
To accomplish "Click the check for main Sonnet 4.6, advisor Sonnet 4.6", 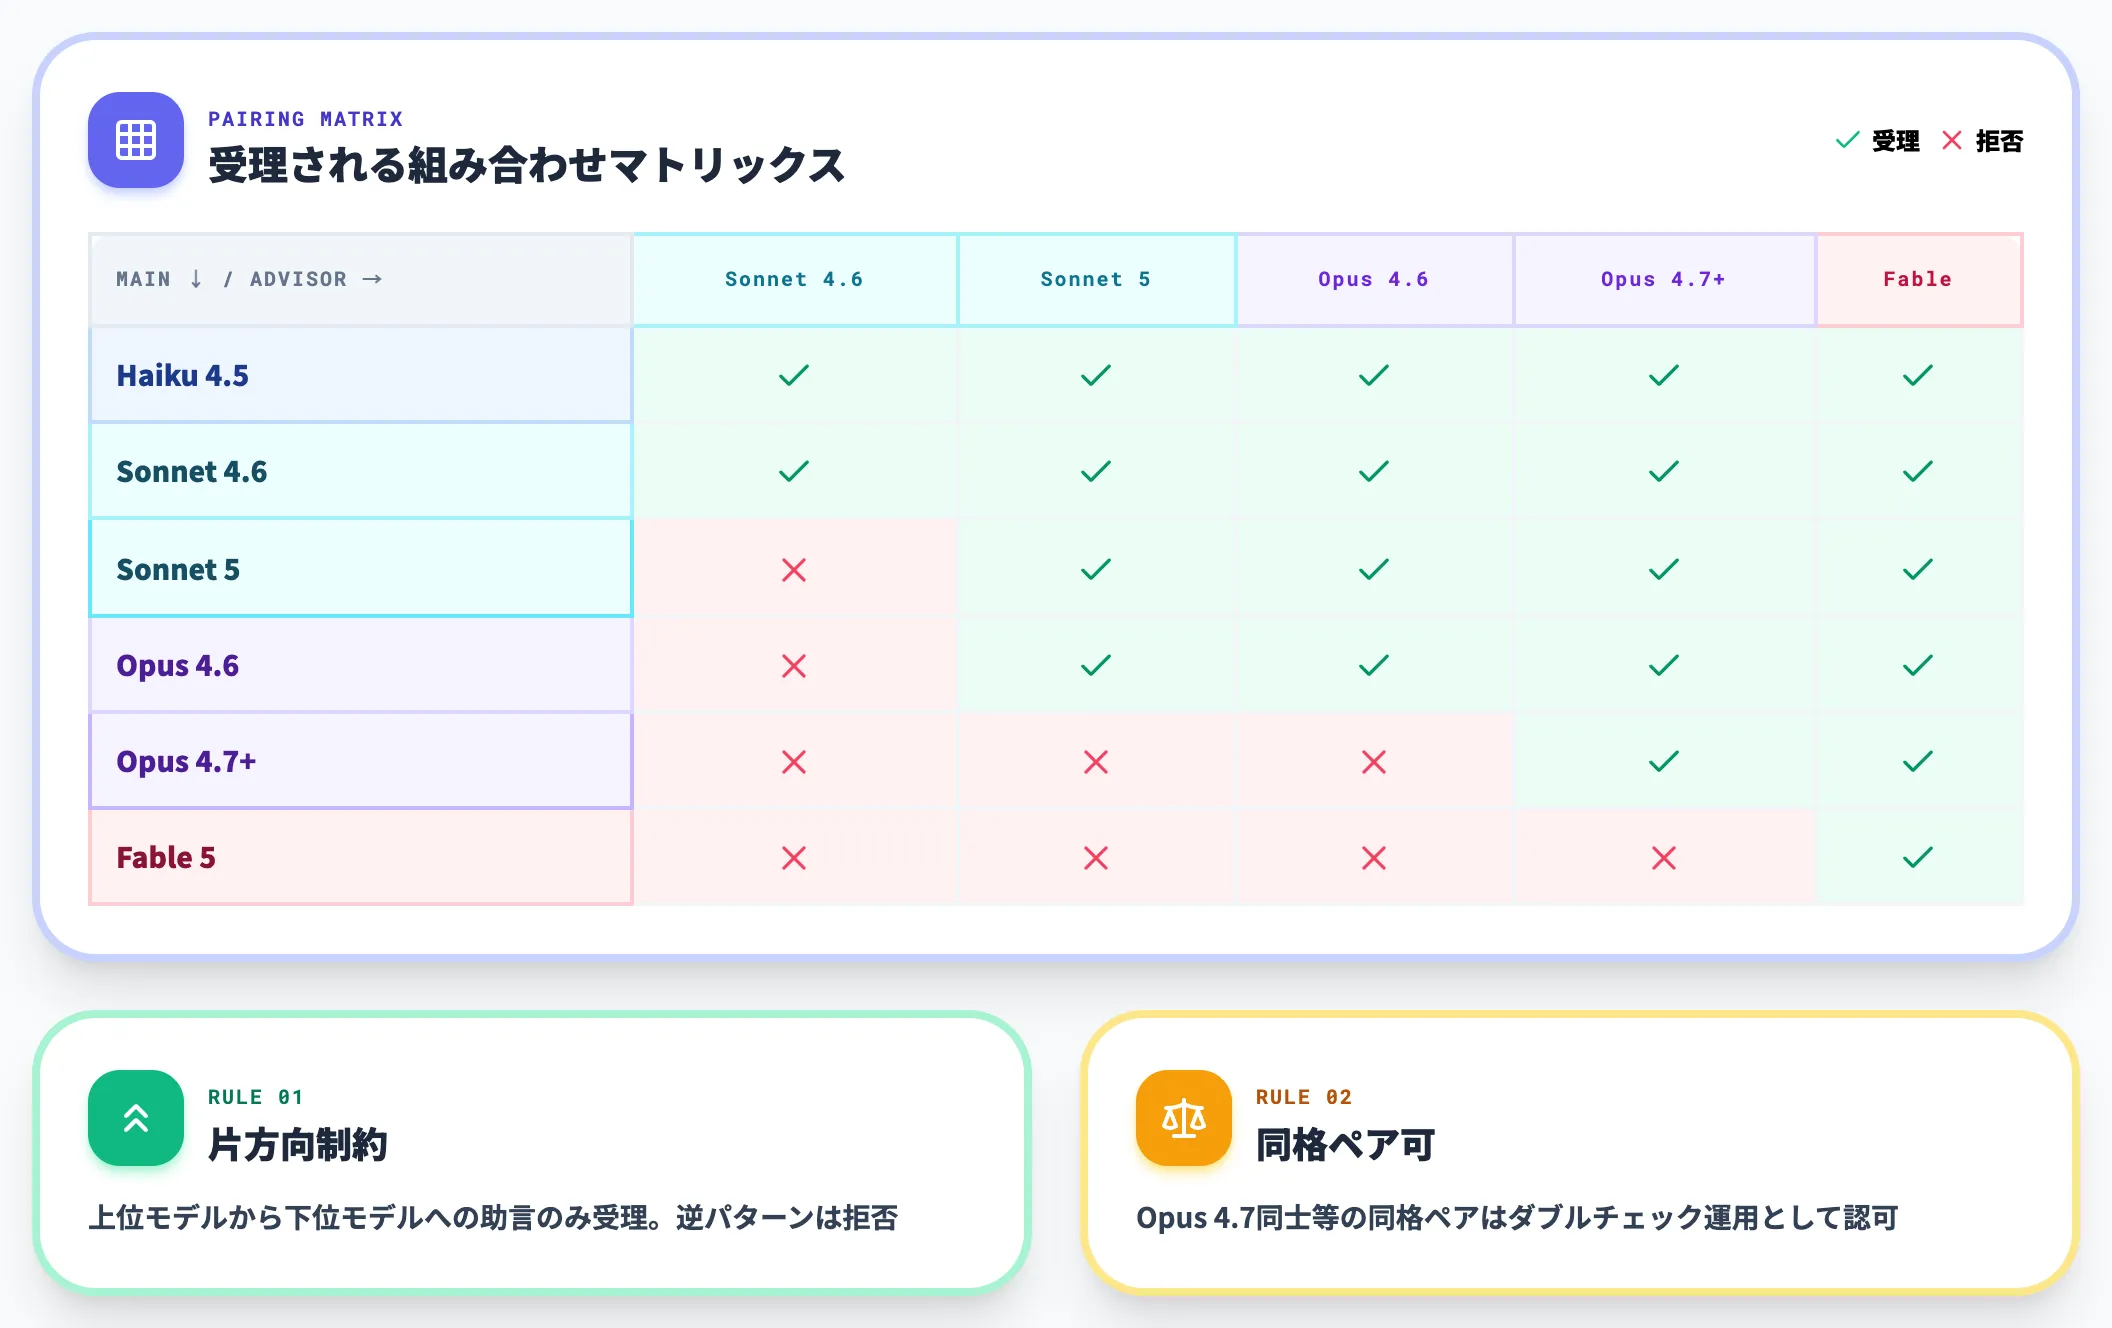I will (x=794, y=471).
